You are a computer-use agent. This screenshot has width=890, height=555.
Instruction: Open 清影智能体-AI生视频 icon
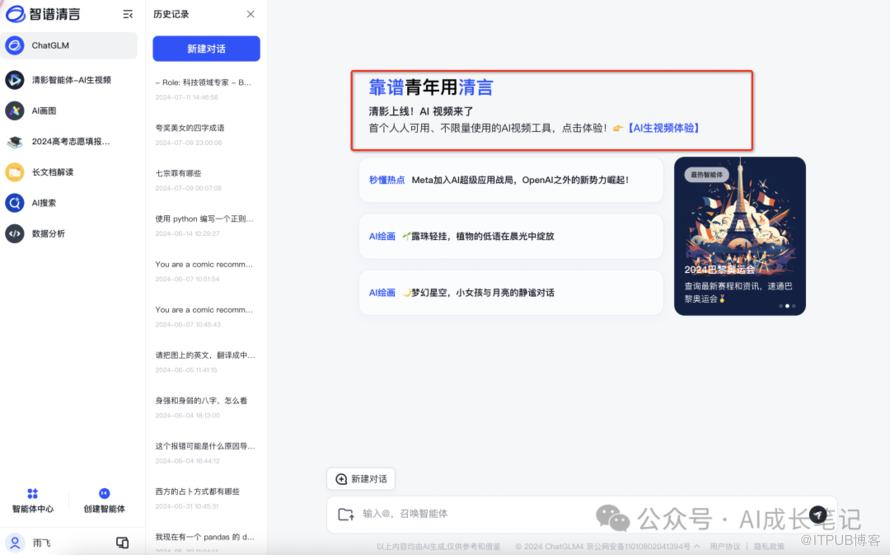point(15,80)
